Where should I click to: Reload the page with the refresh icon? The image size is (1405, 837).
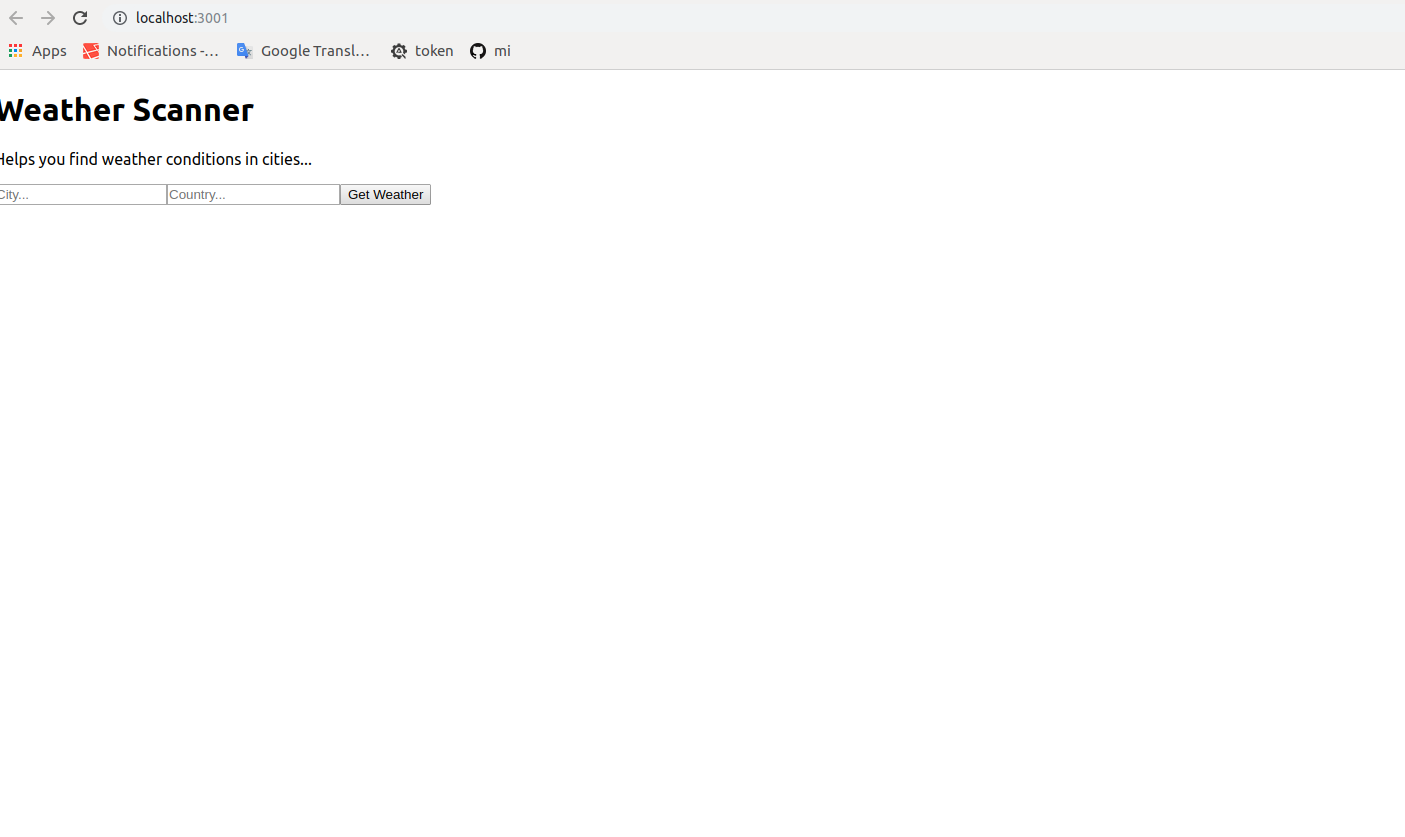80,18
